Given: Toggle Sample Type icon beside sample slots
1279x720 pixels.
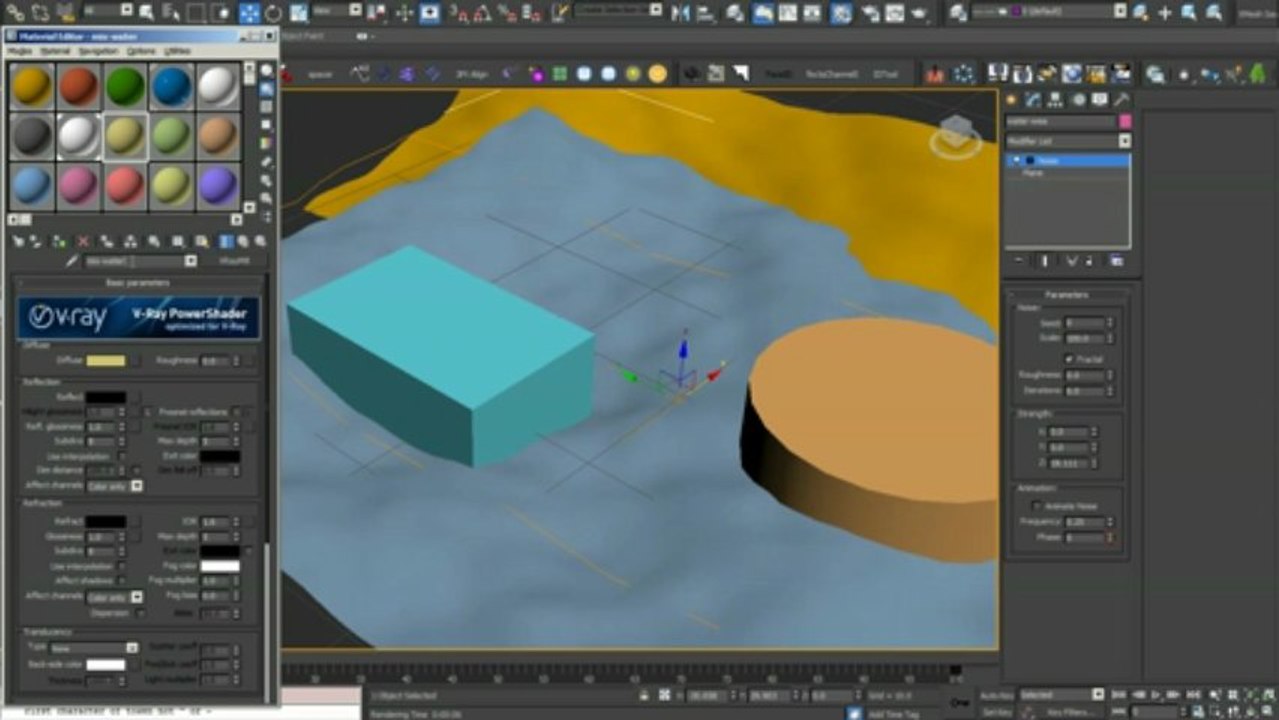Looking at the screenshot, I should (267, 70).
